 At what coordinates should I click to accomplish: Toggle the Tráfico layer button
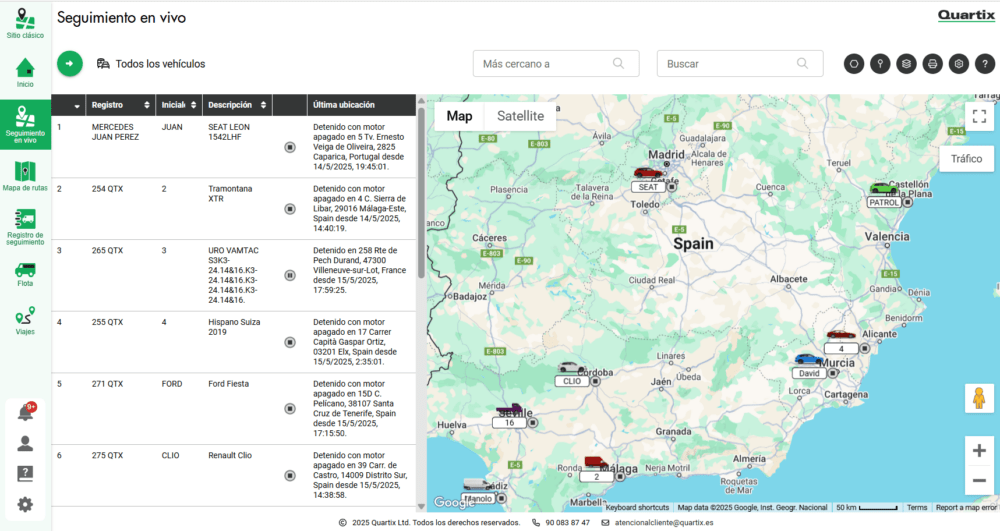click(966, 159)
